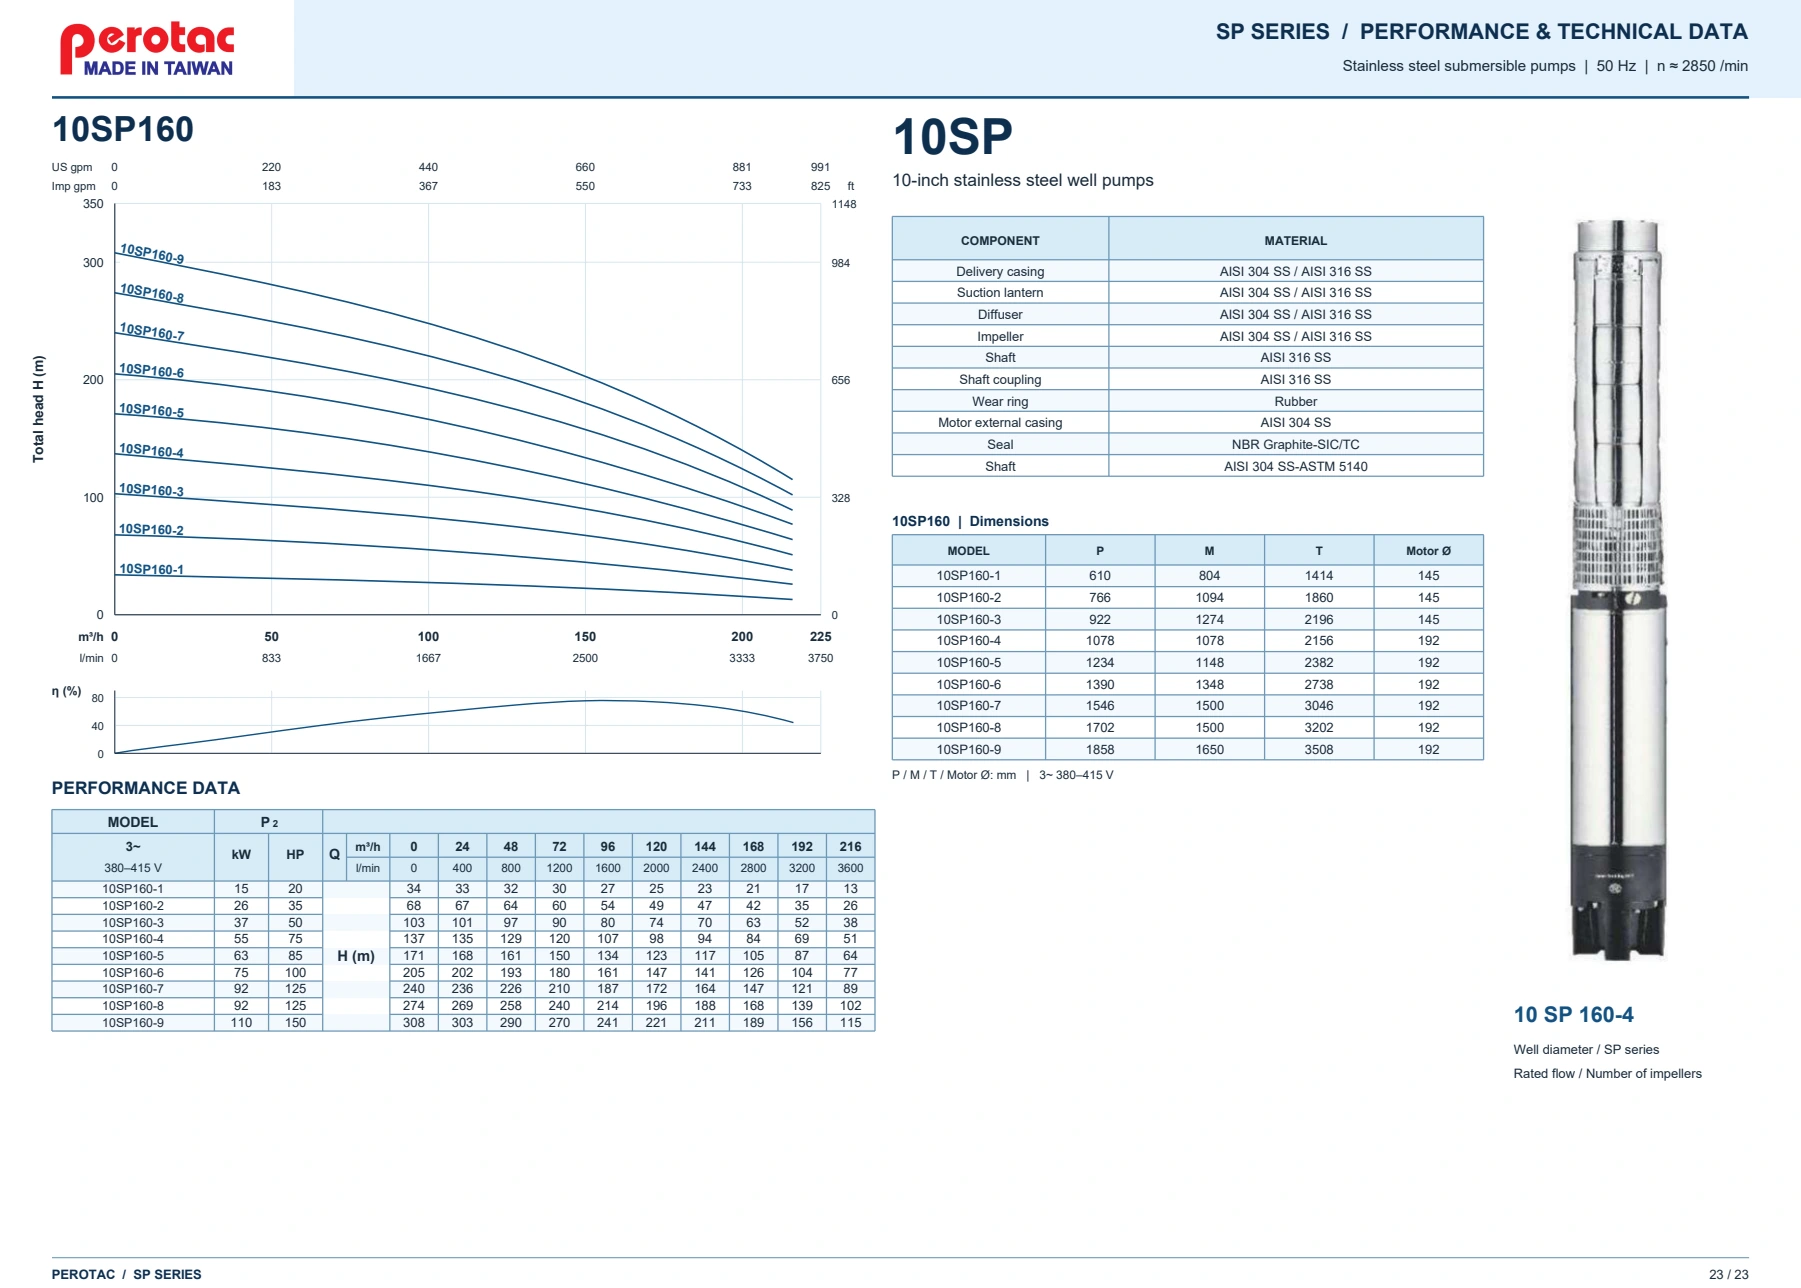Click the 1650 M value cell
This screenshot has height=1288, width=1801.
click(x=1209, y=750)
